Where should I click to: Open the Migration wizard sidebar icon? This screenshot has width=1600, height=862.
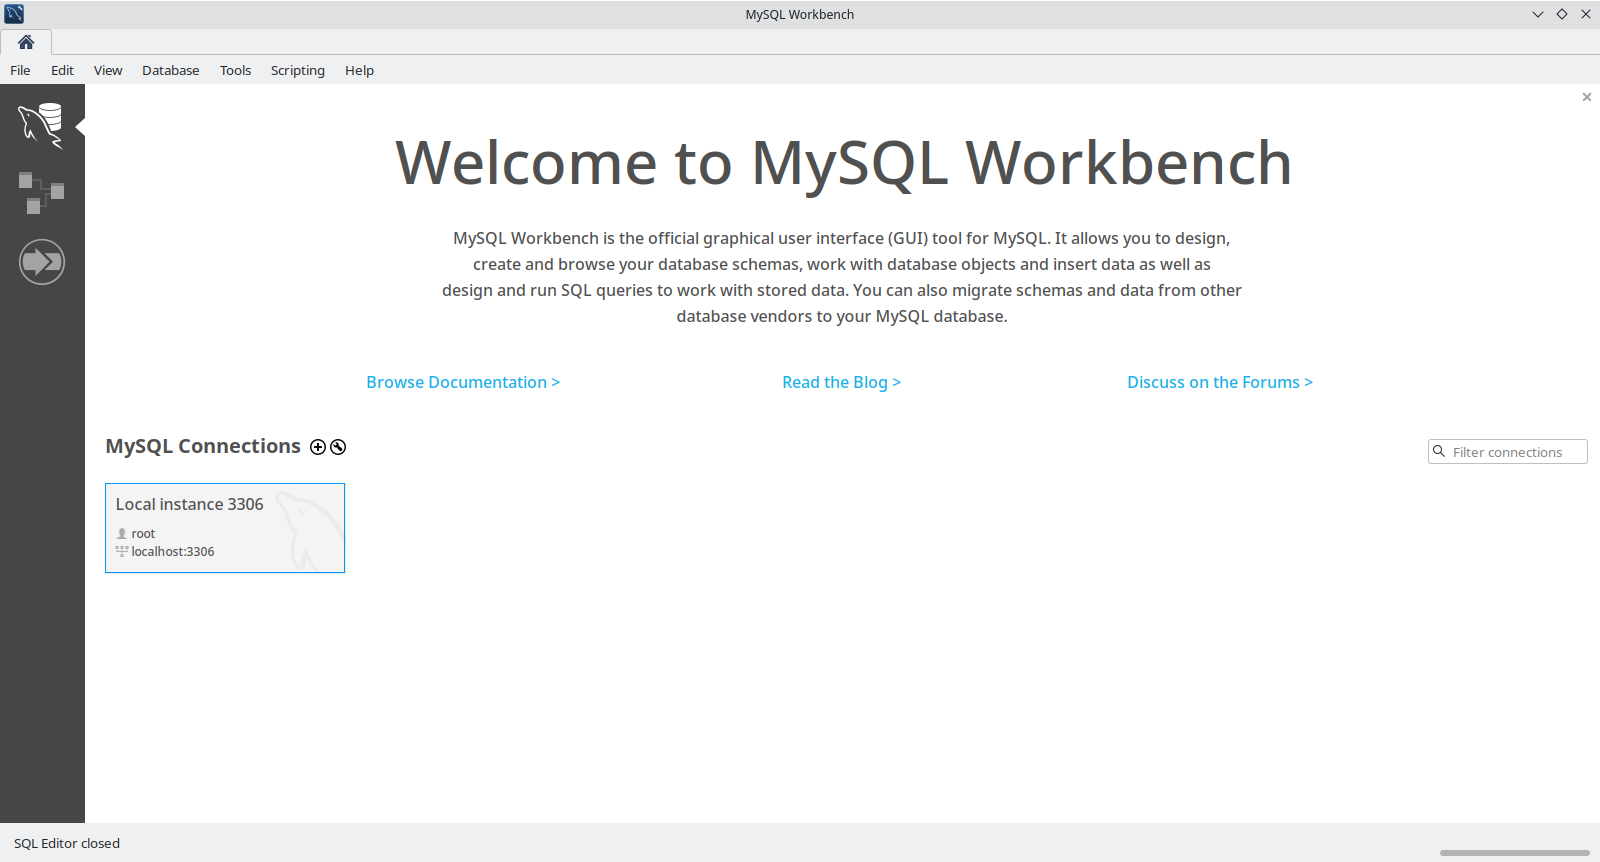click(x=42, y=262)
